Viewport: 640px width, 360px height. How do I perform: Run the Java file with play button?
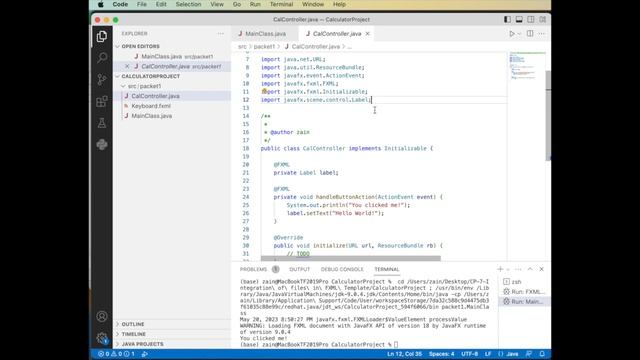(x=512, y=33)
